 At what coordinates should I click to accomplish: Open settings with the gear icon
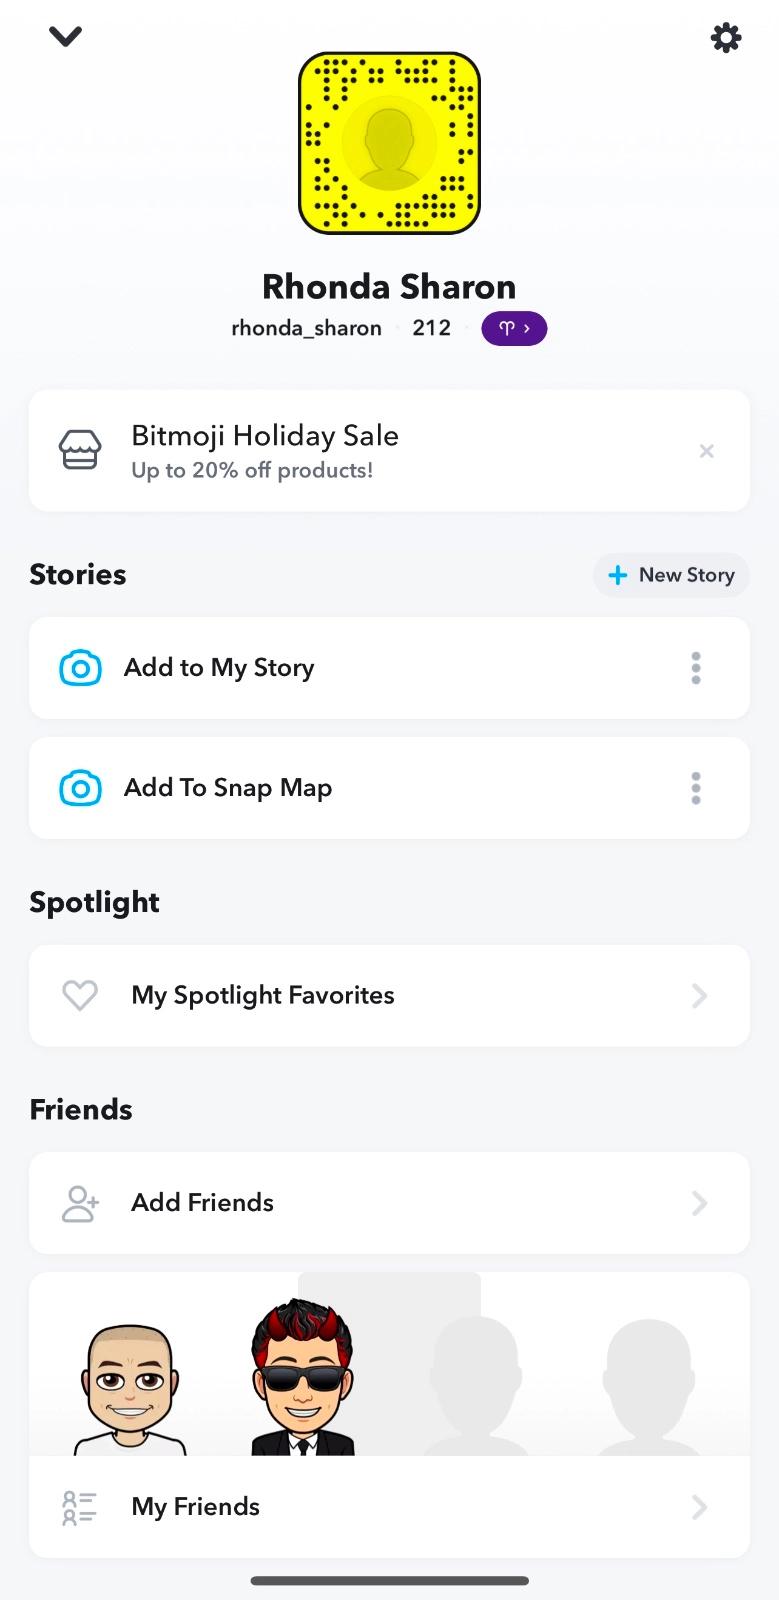coord(726,38)
